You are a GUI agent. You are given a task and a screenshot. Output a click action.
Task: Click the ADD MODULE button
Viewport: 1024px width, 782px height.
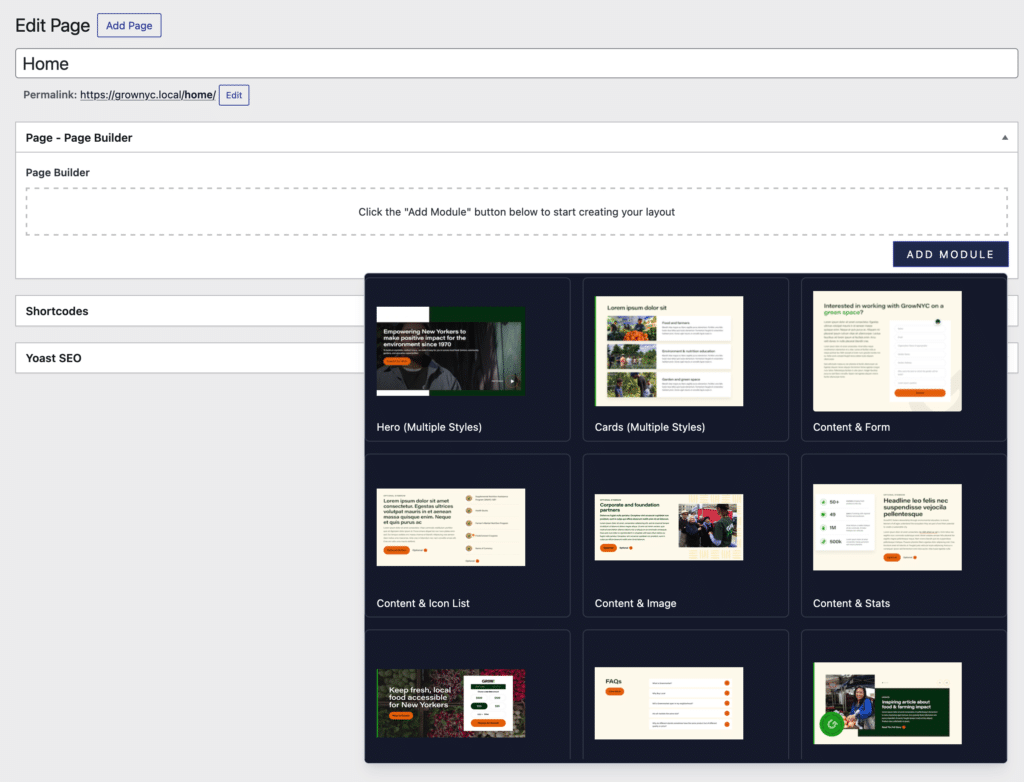click(950, 254)
